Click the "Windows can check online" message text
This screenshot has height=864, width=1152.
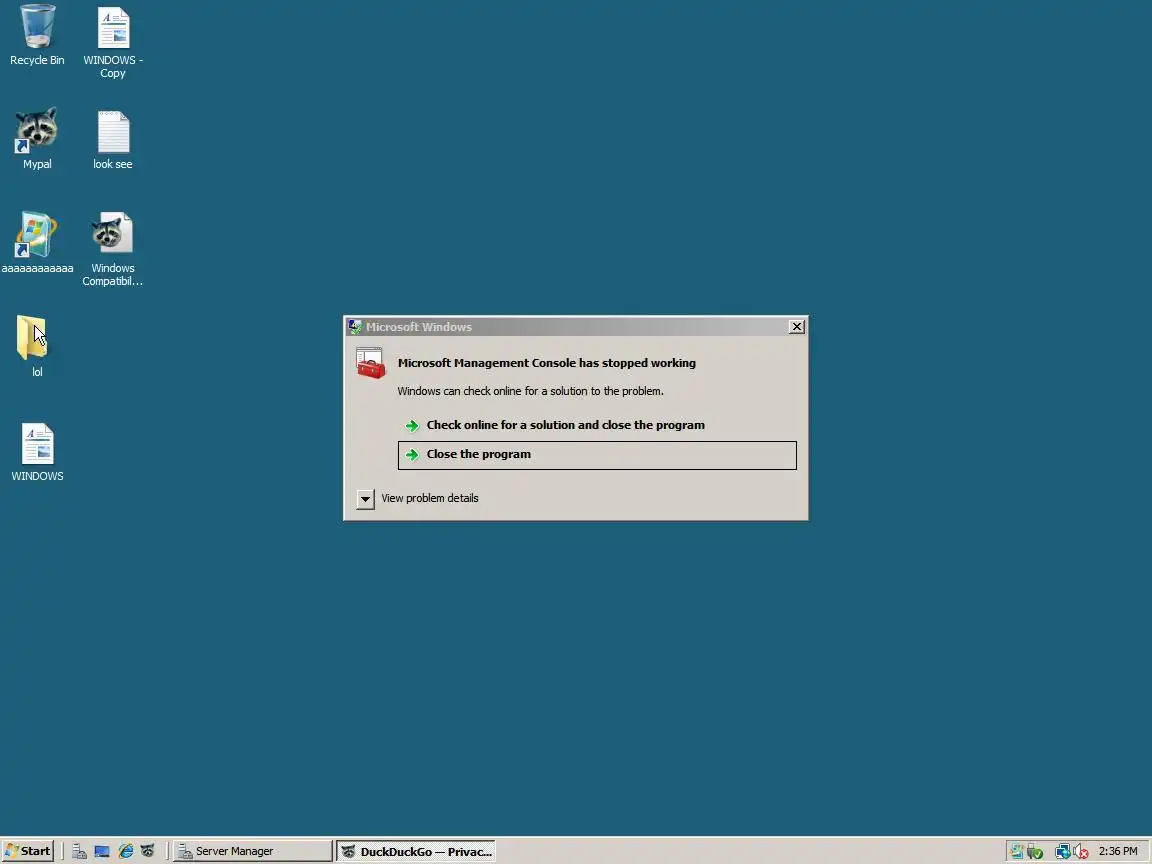[530, 391]
